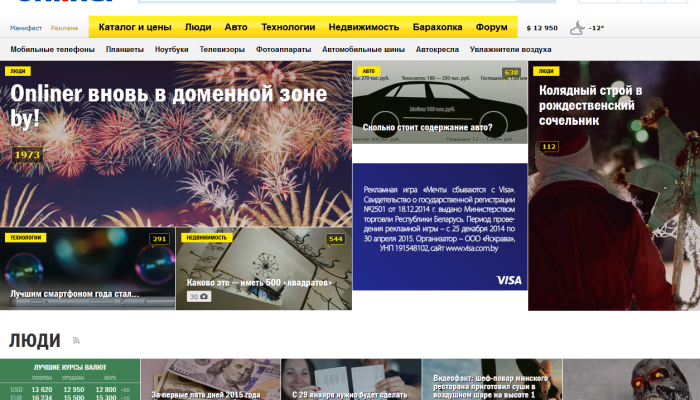Open comments bubble showing 544
Viewport: 700px width, 400px height.
tap(335, 239)
